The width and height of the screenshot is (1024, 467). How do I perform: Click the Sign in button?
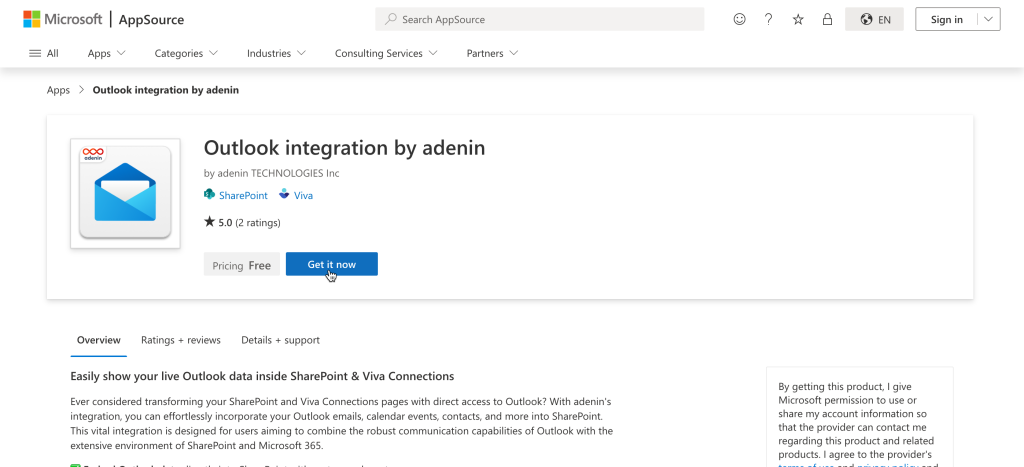click(946, 19)
